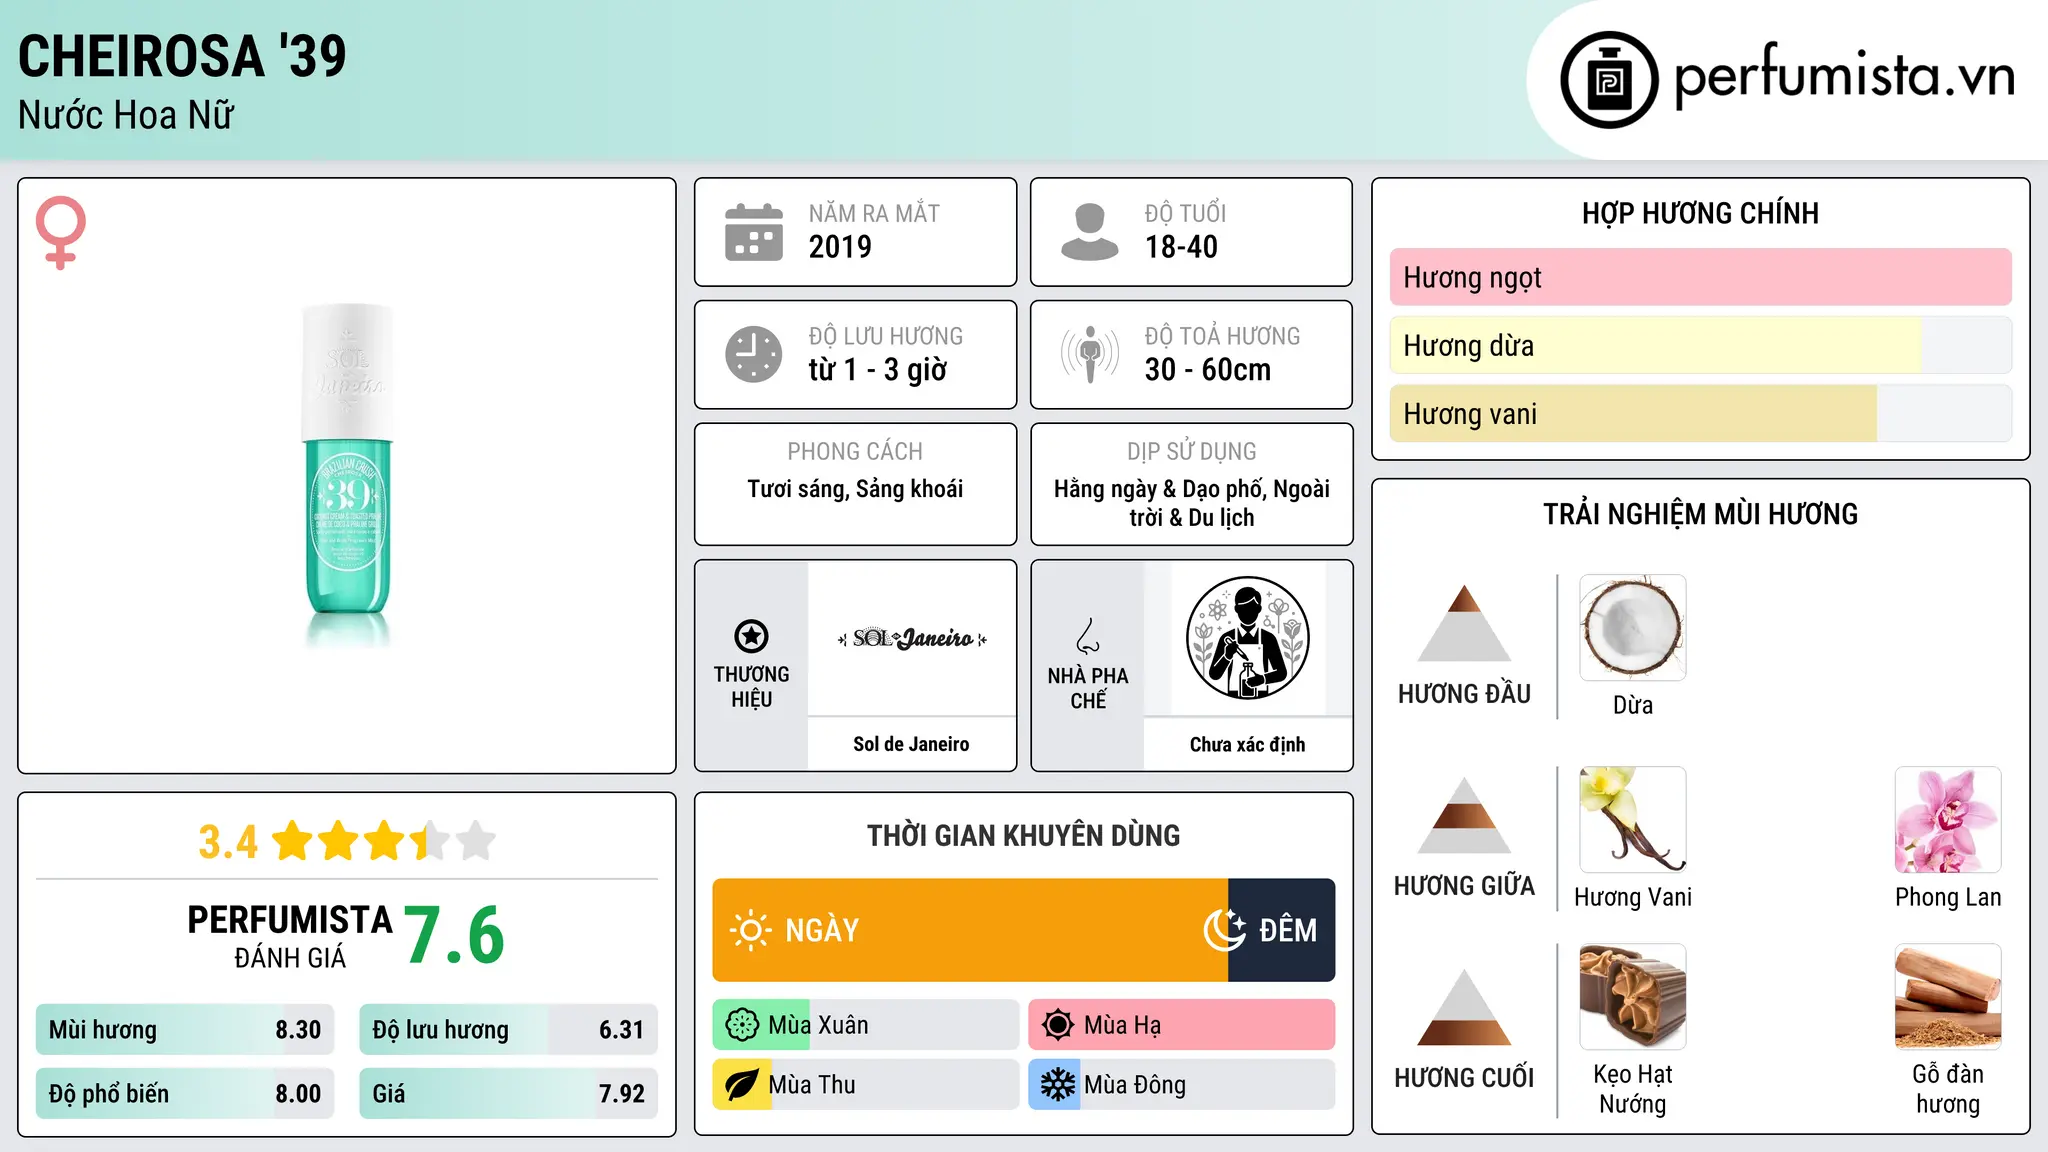The width and height of the screenshot is (2048, 1152).
Task: Click the perfumer illustration in the circle
Action: (x=1247, y=638)
